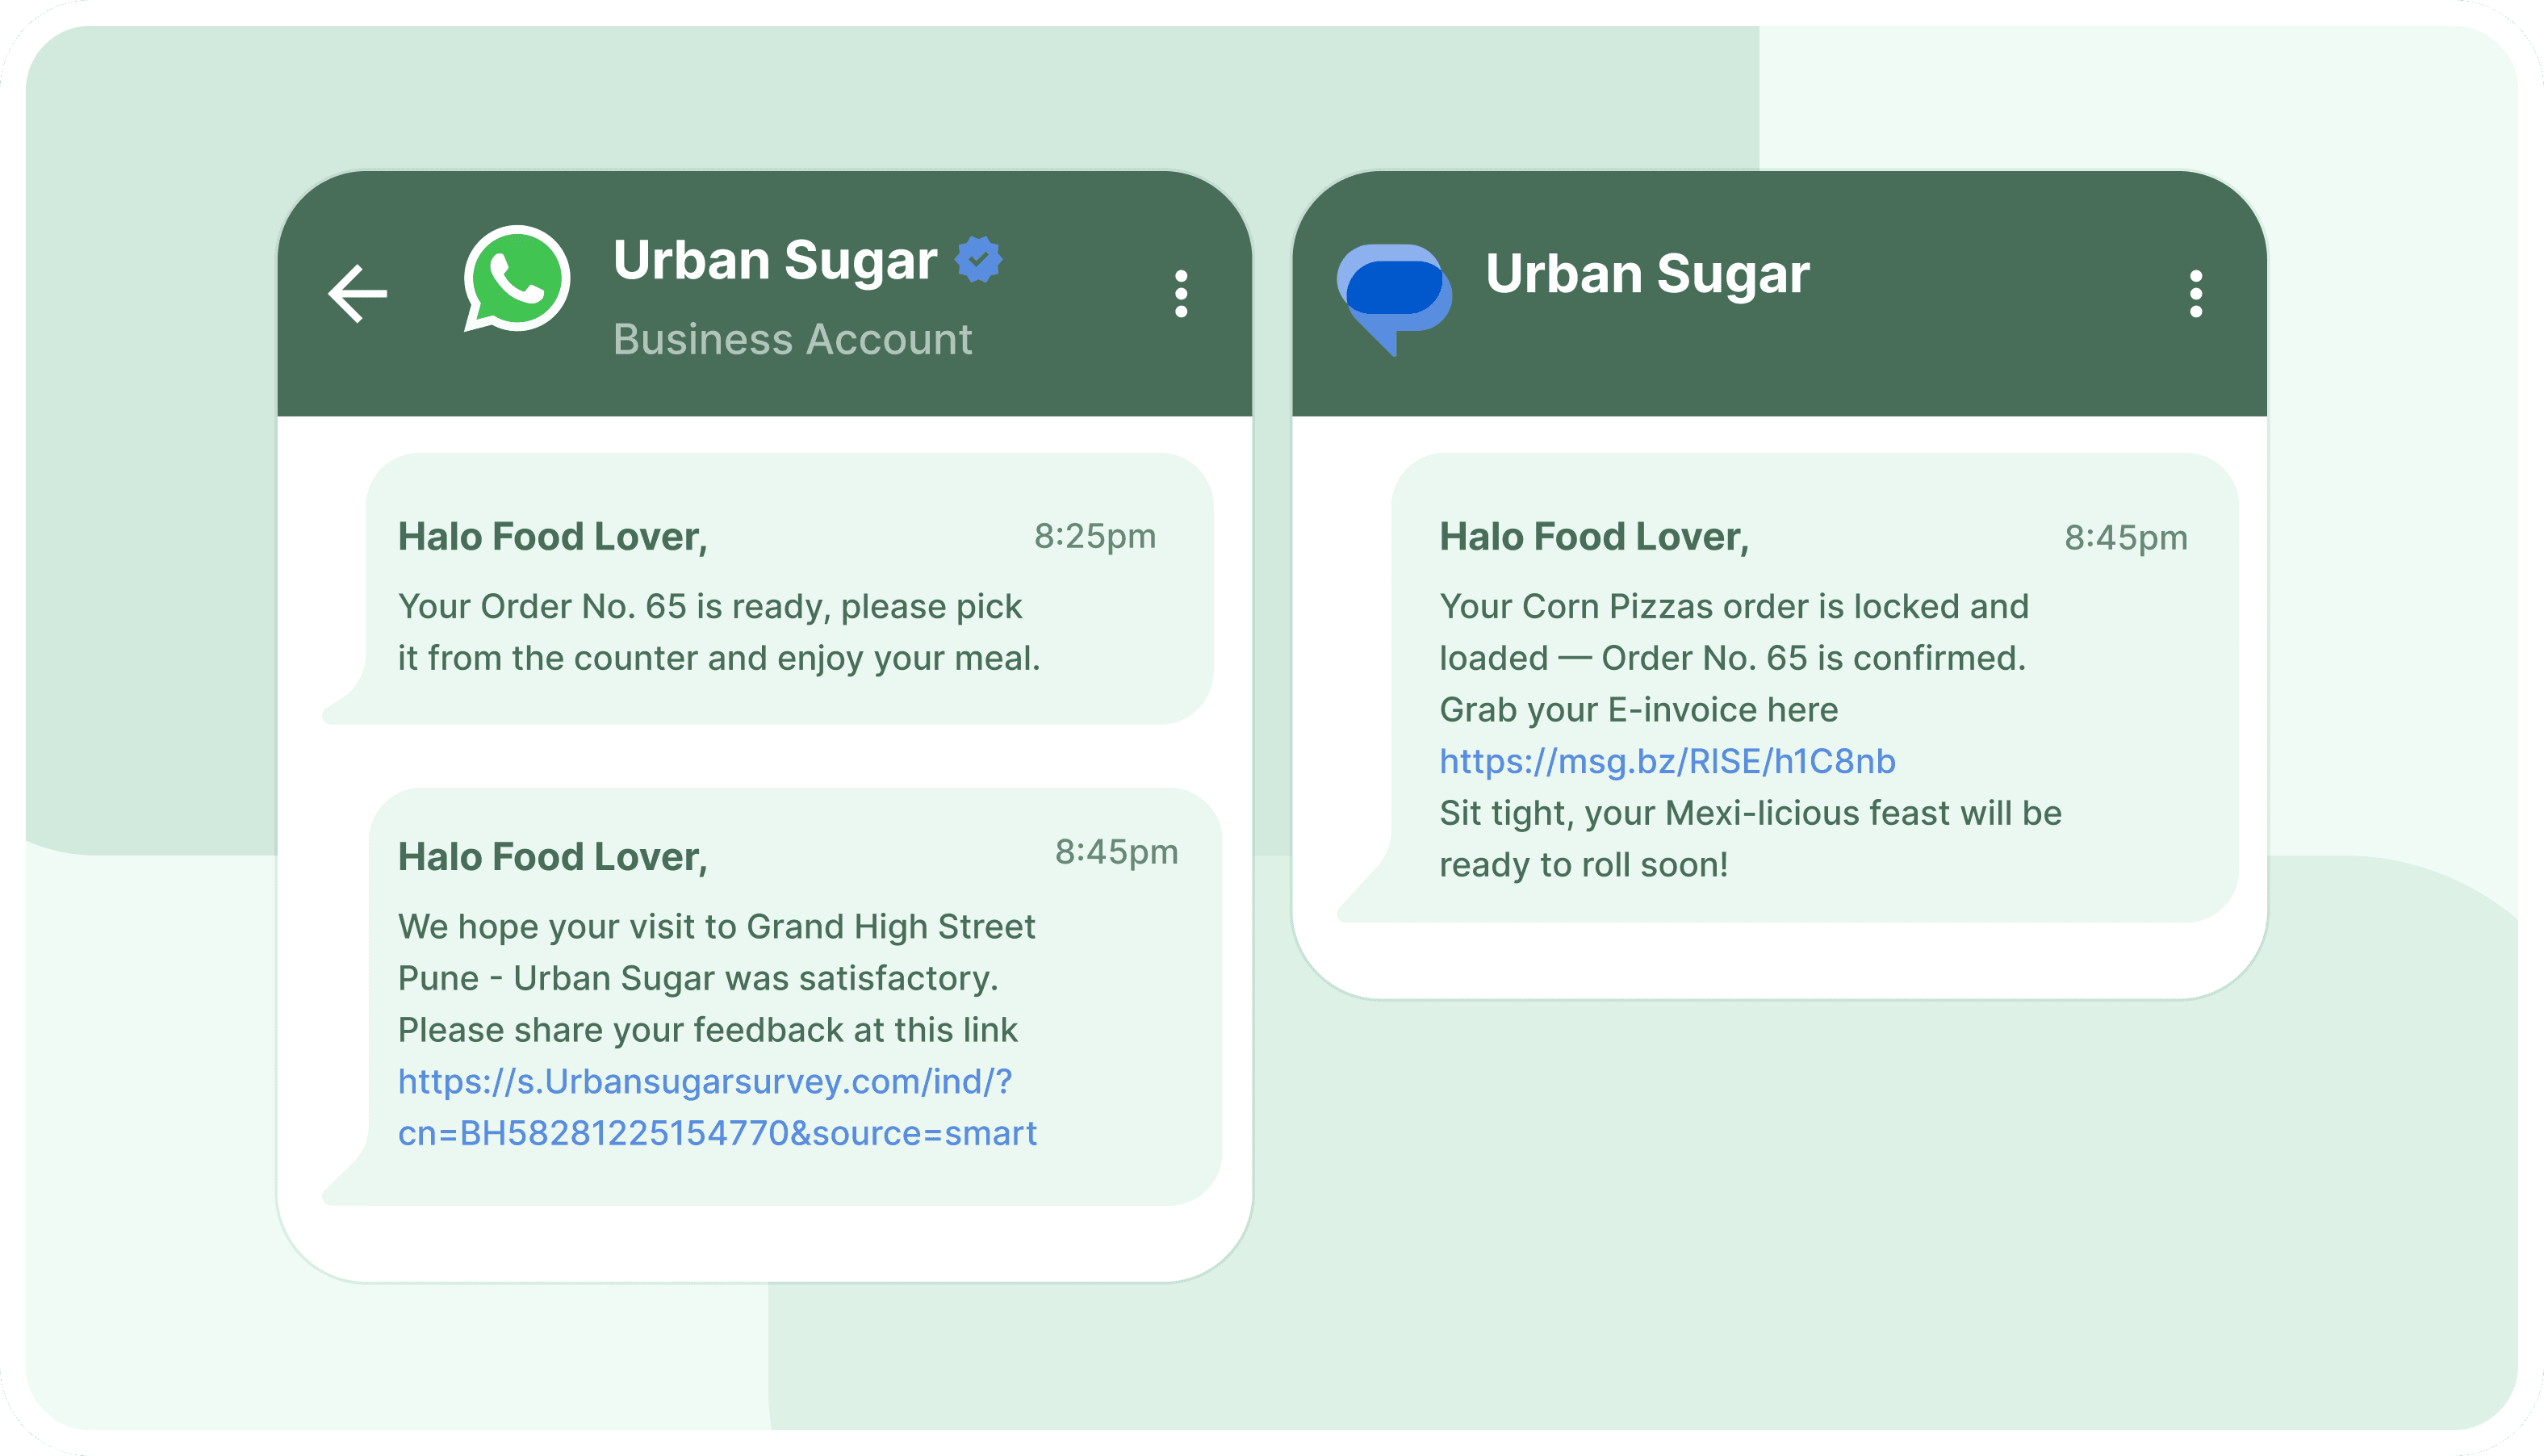The height and width of the screenshot is (1456, 2544).
Task: Click the green WhatsApp logo icon
Action: click(x=517, y=278)
